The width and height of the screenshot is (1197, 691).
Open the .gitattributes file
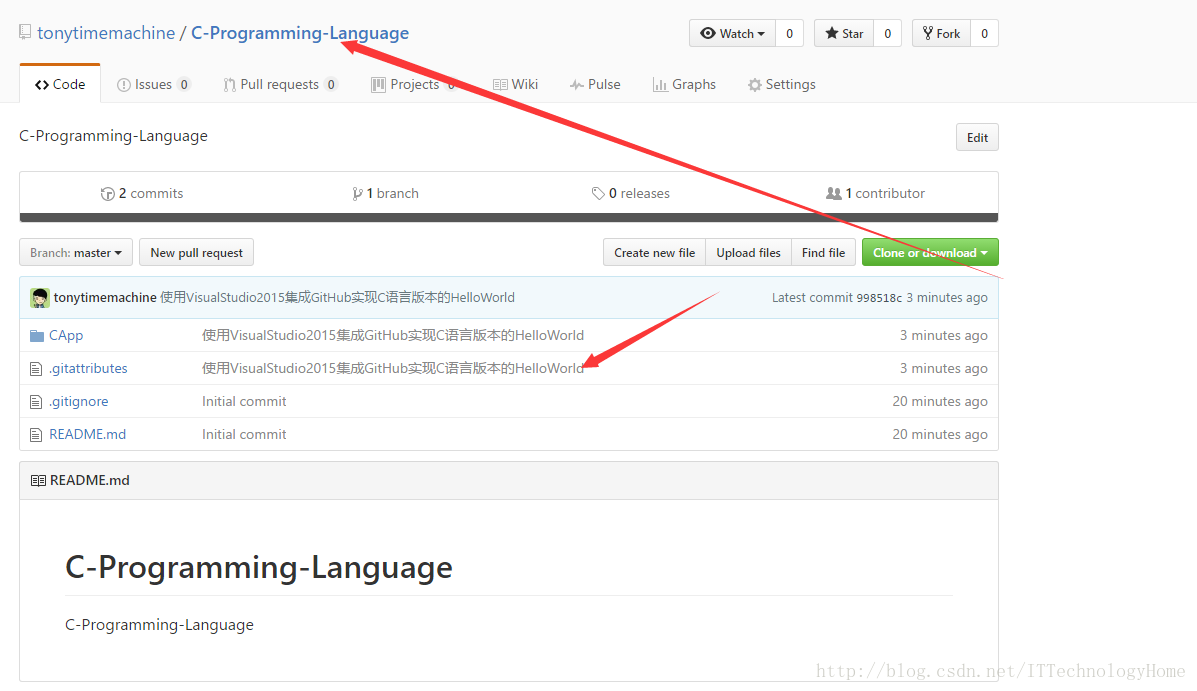point(88,368)
